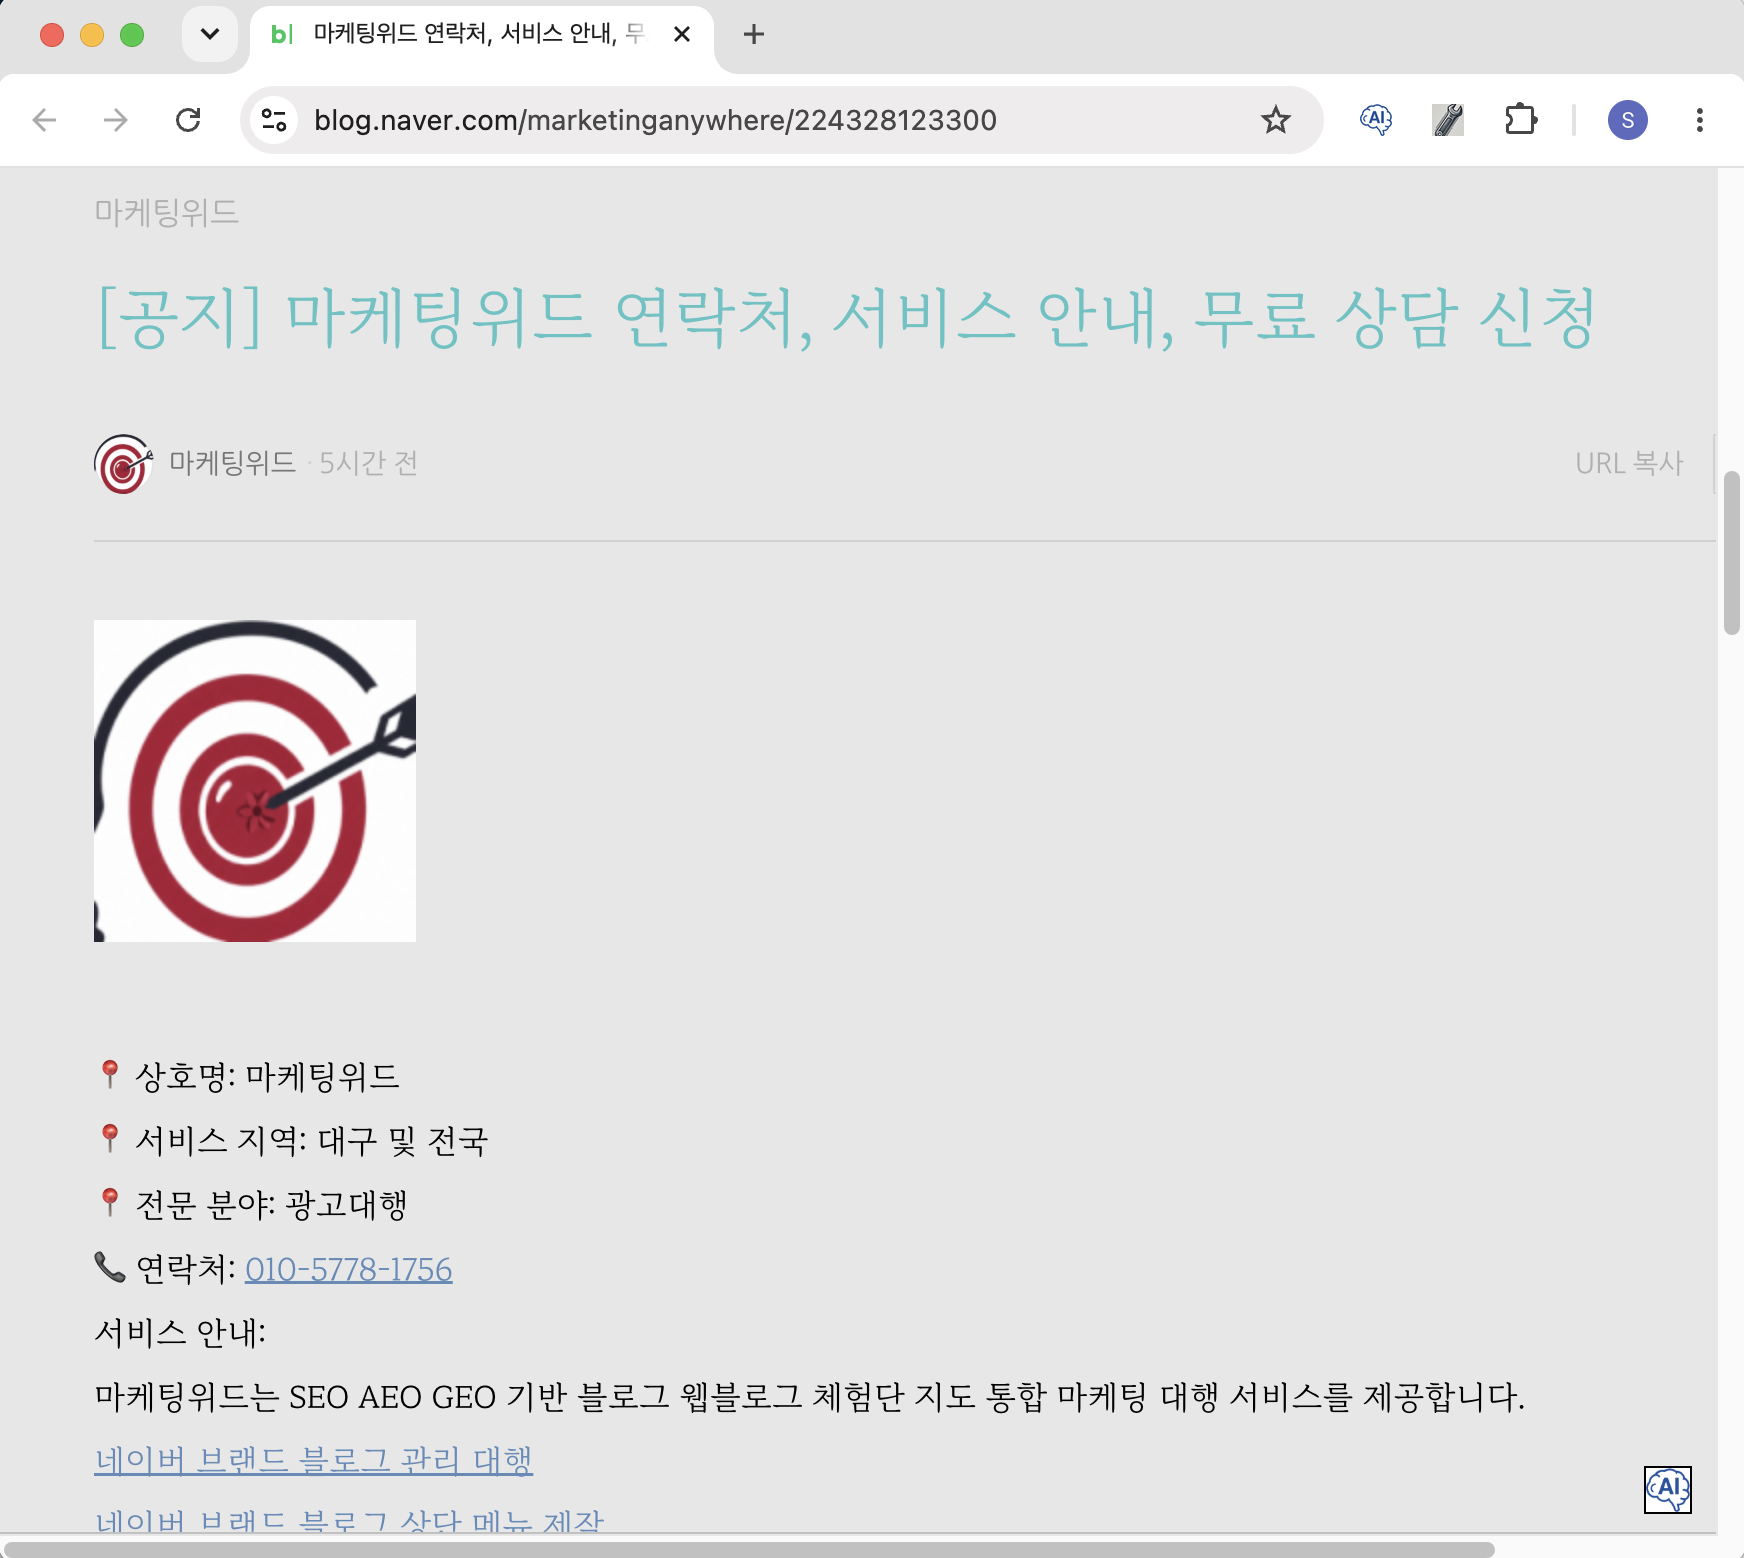Open the Extensions puzzle piece menu

[x=1521, y=121]
